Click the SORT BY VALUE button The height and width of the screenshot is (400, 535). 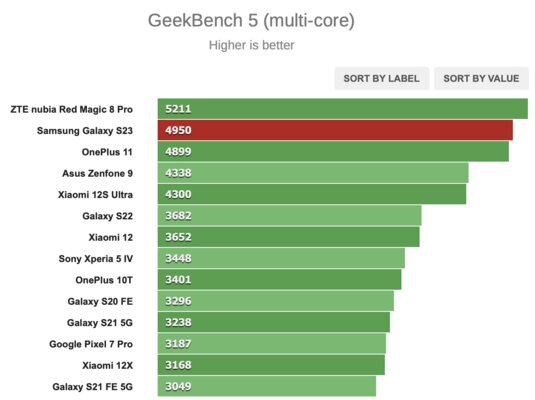[481, 78]
